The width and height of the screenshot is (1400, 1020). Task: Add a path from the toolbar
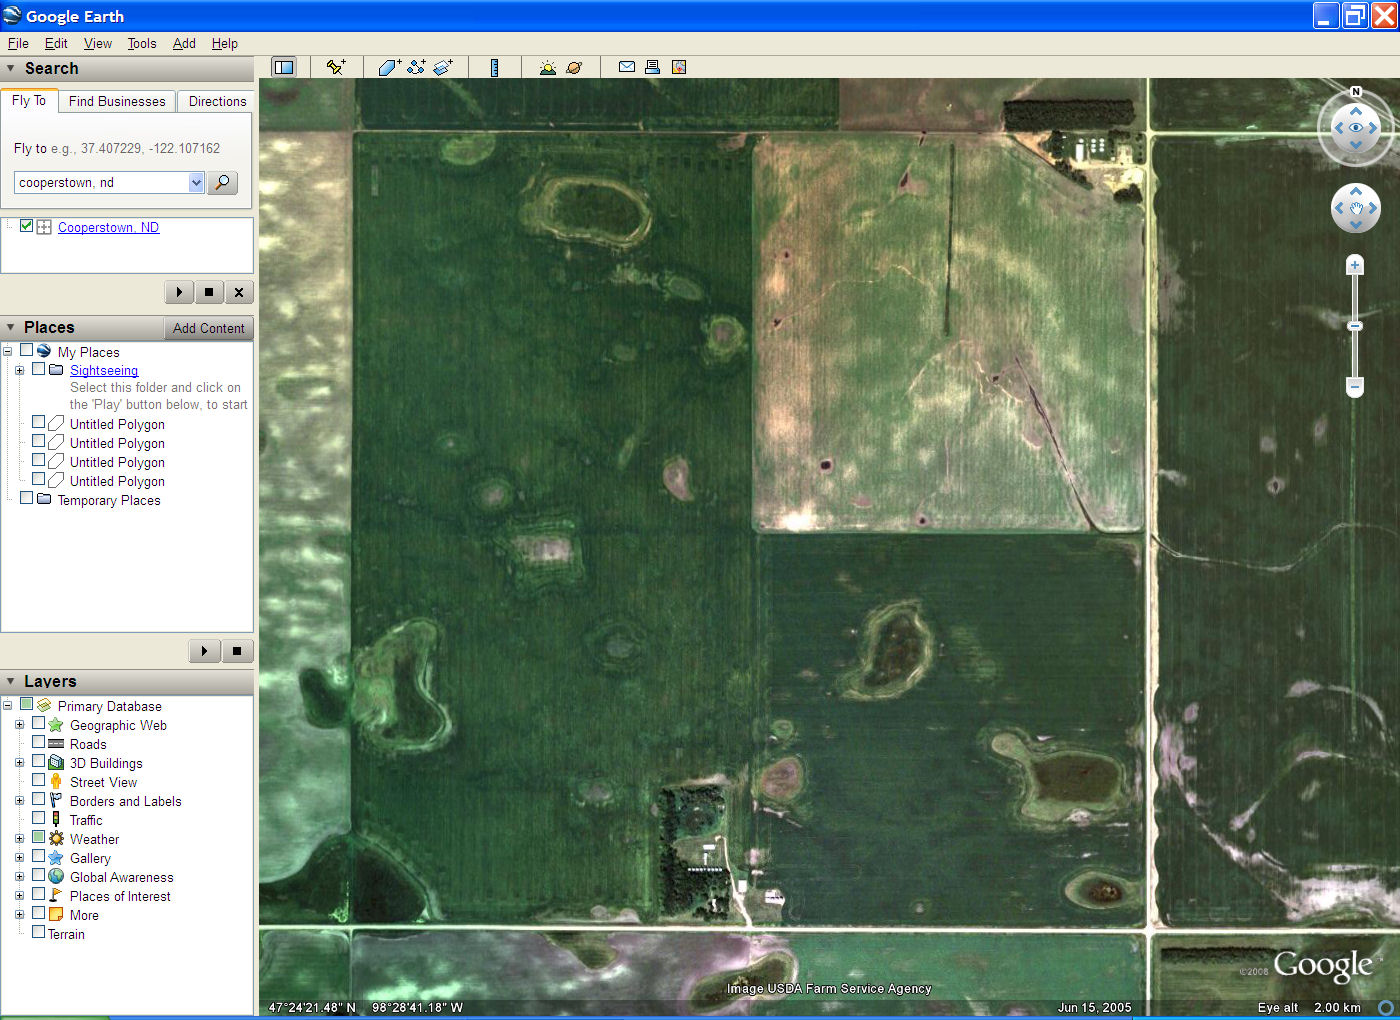[416, 67]
